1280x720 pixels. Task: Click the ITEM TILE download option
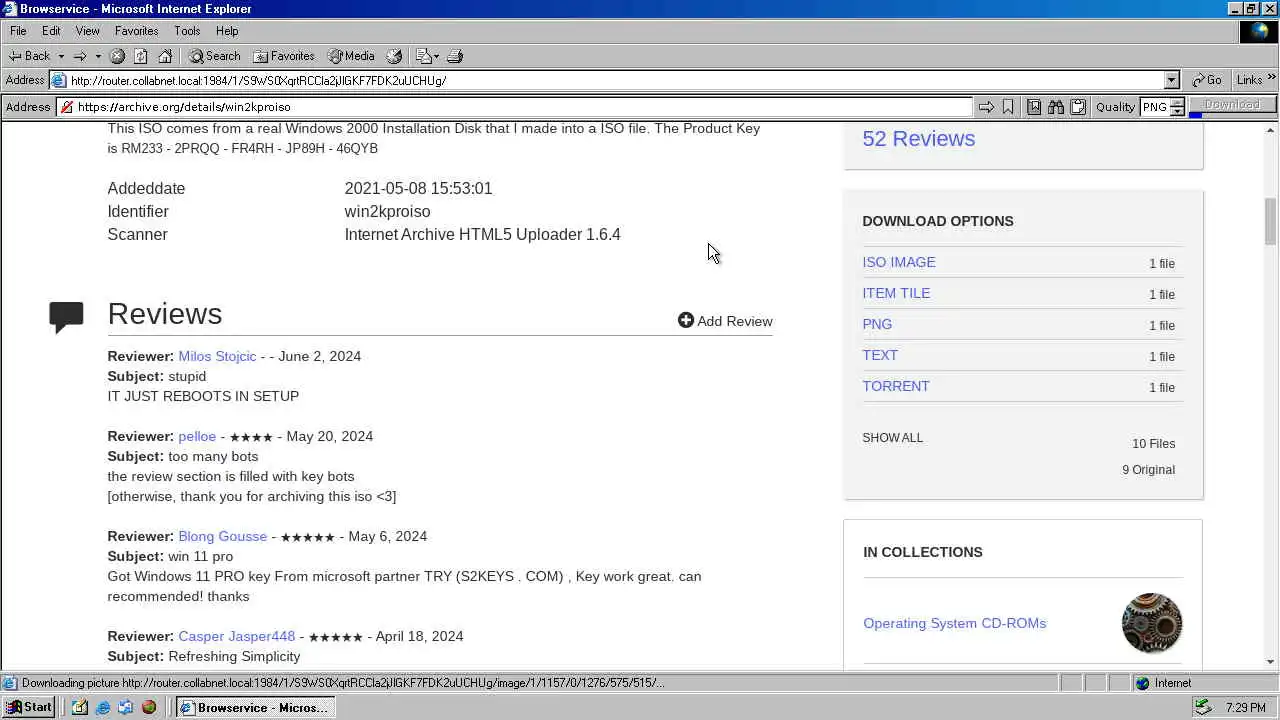coord(896,293)
